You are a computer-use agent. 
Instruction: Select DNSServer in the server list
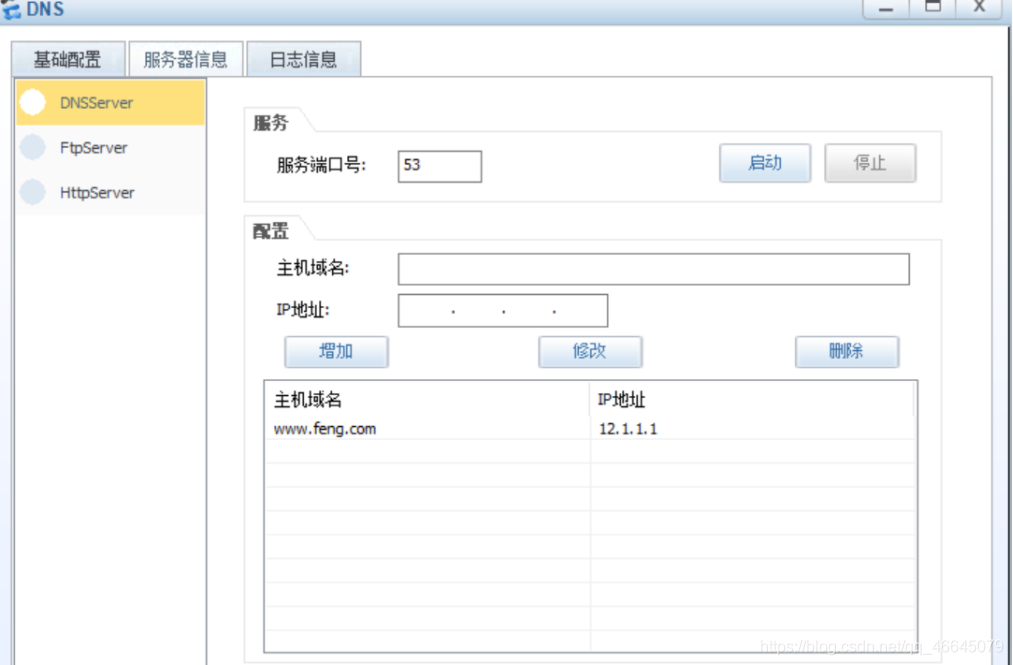tap(110, 102)
